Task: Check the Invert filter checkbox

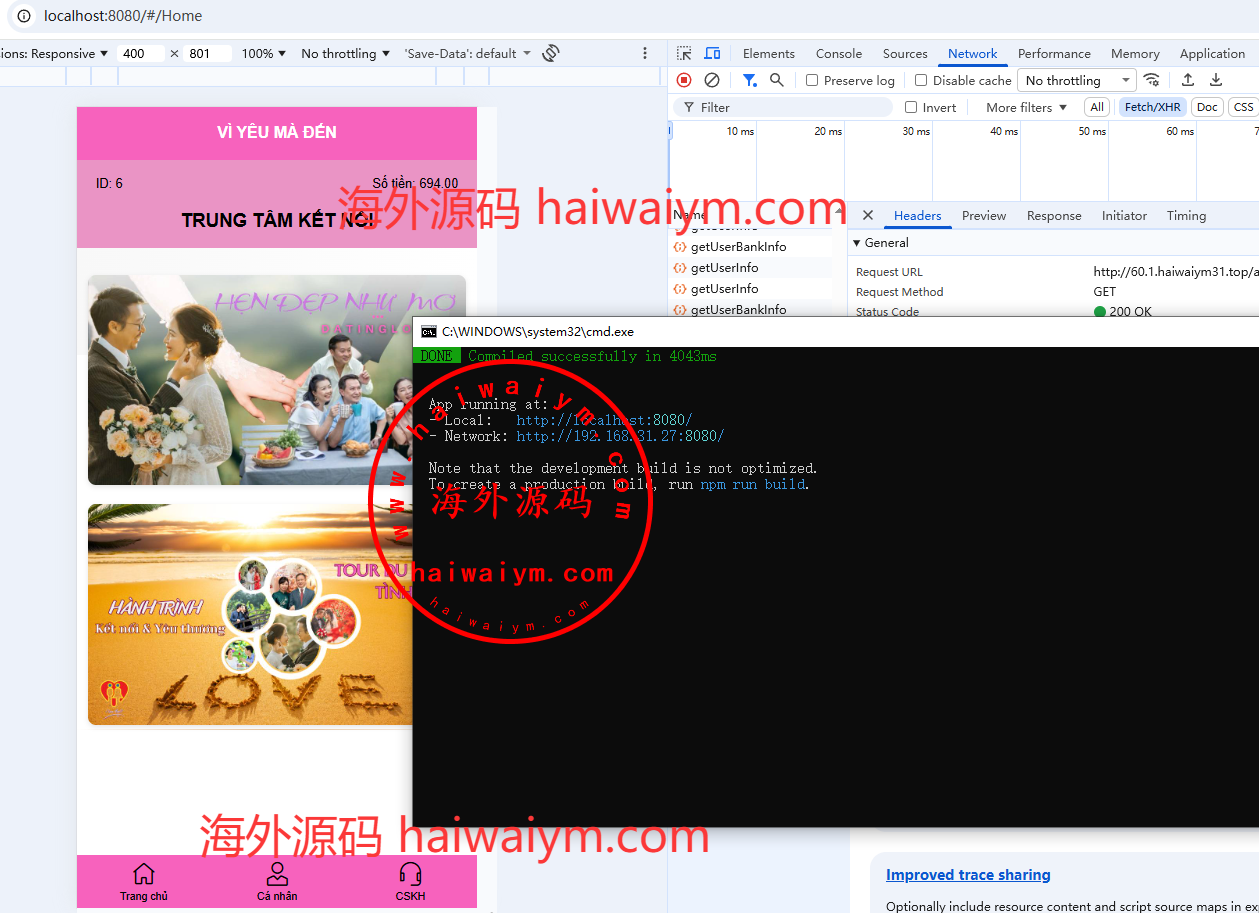Action: (x=911, y=107)
